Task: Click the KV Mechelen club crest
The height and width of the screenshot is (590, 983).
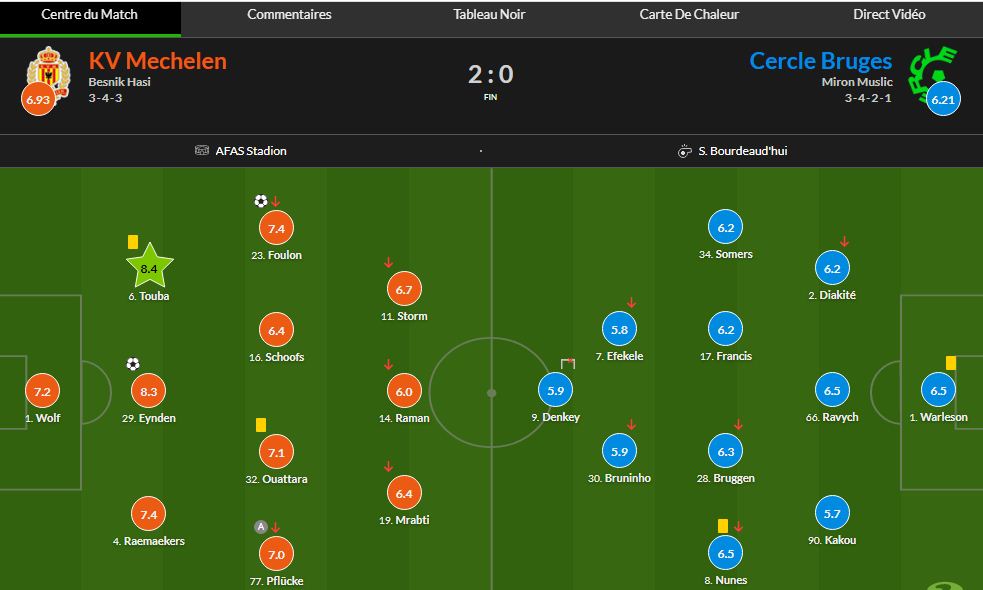Action: 44,70
